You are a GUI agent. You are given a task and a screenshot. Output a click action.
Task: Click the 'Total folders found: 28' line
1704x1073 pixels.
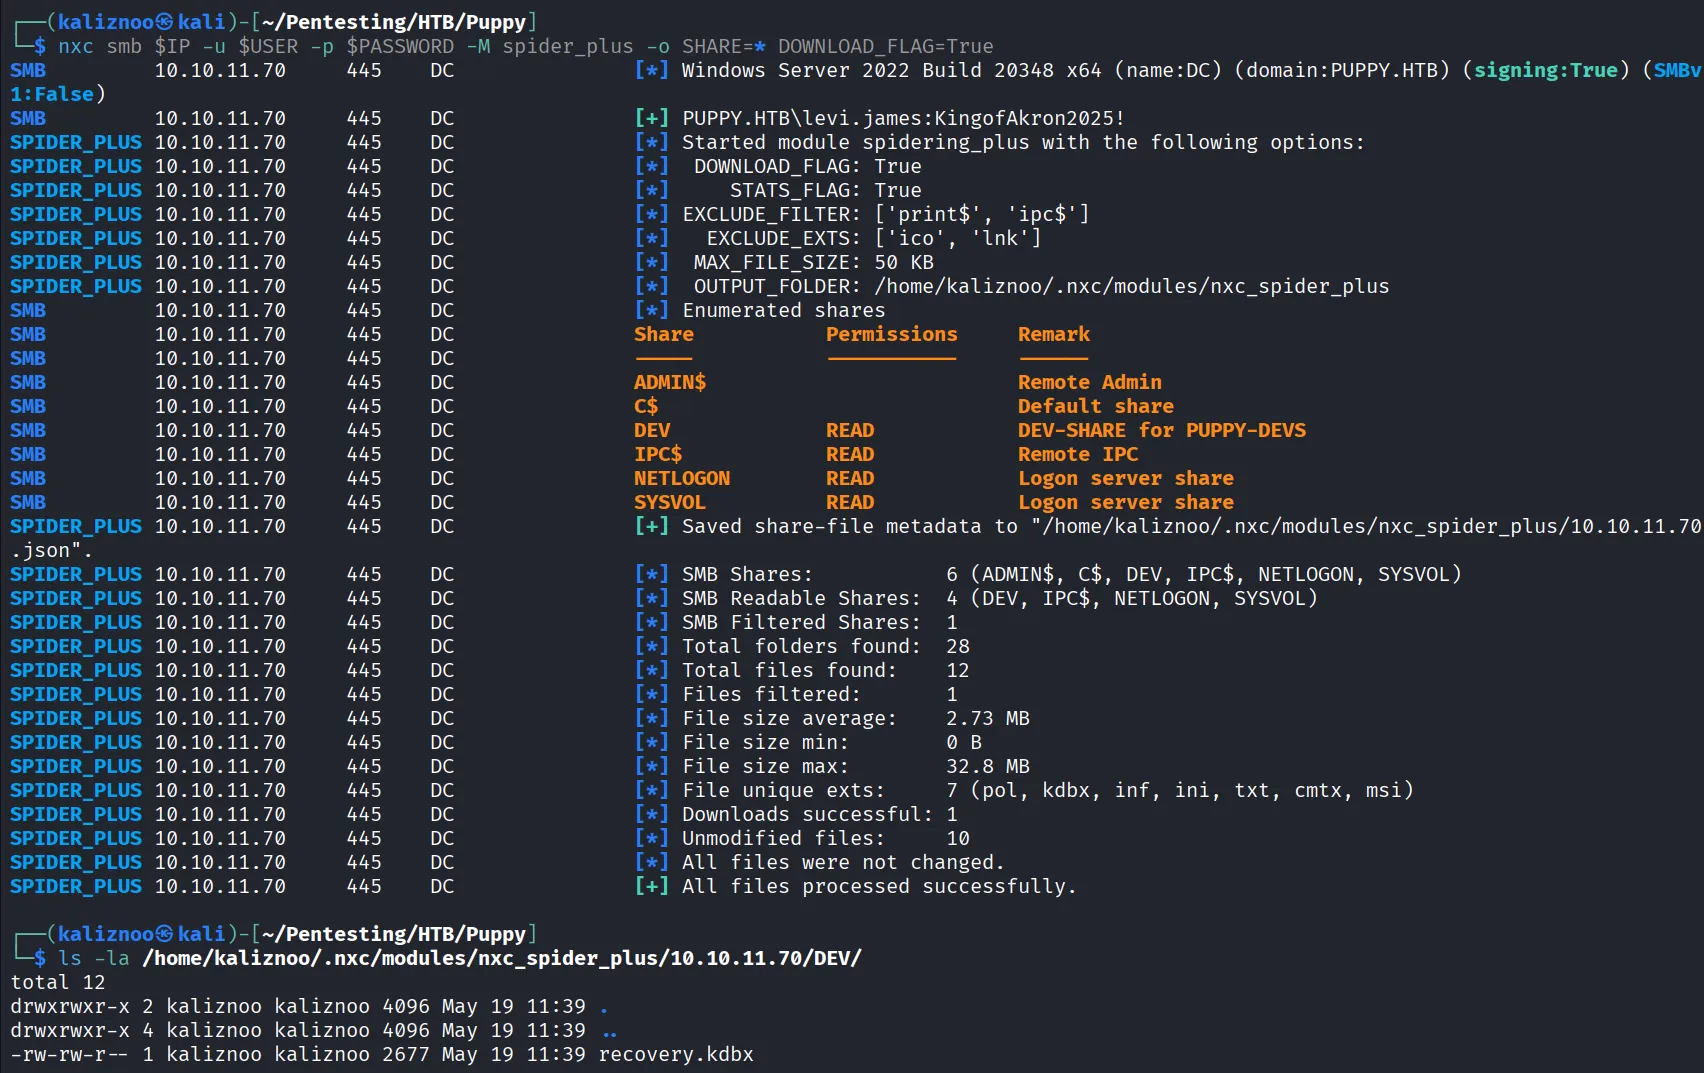pyautogui.click(x=826, y=646)
